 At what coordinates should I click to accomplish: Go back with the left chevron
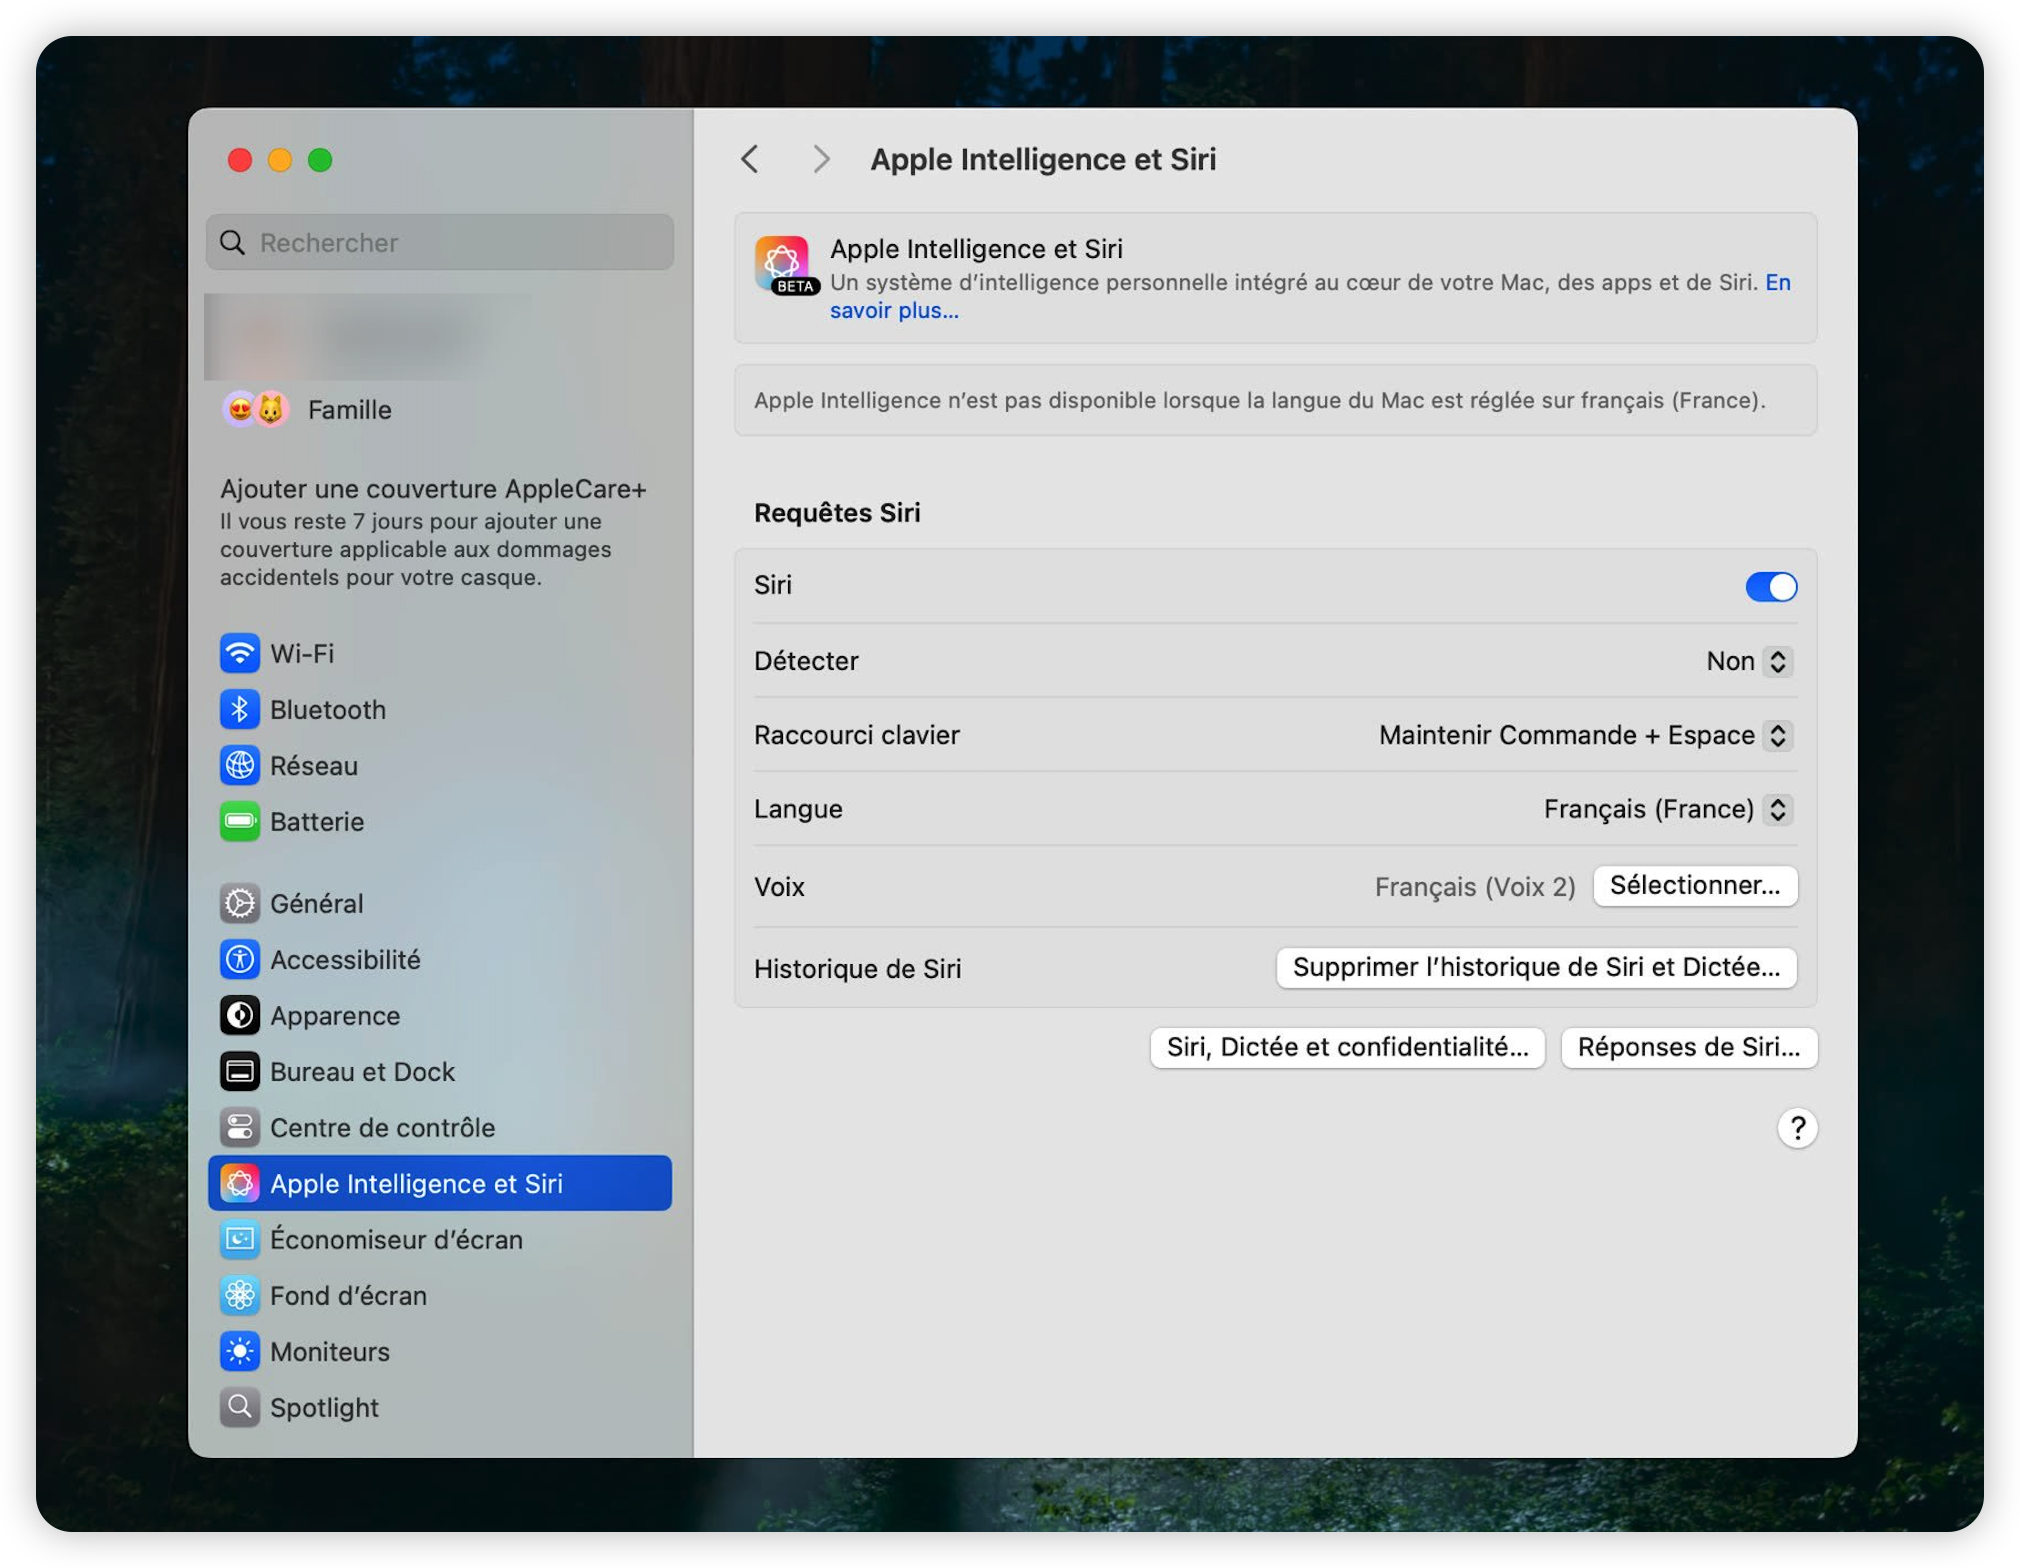tap(750, 159)
